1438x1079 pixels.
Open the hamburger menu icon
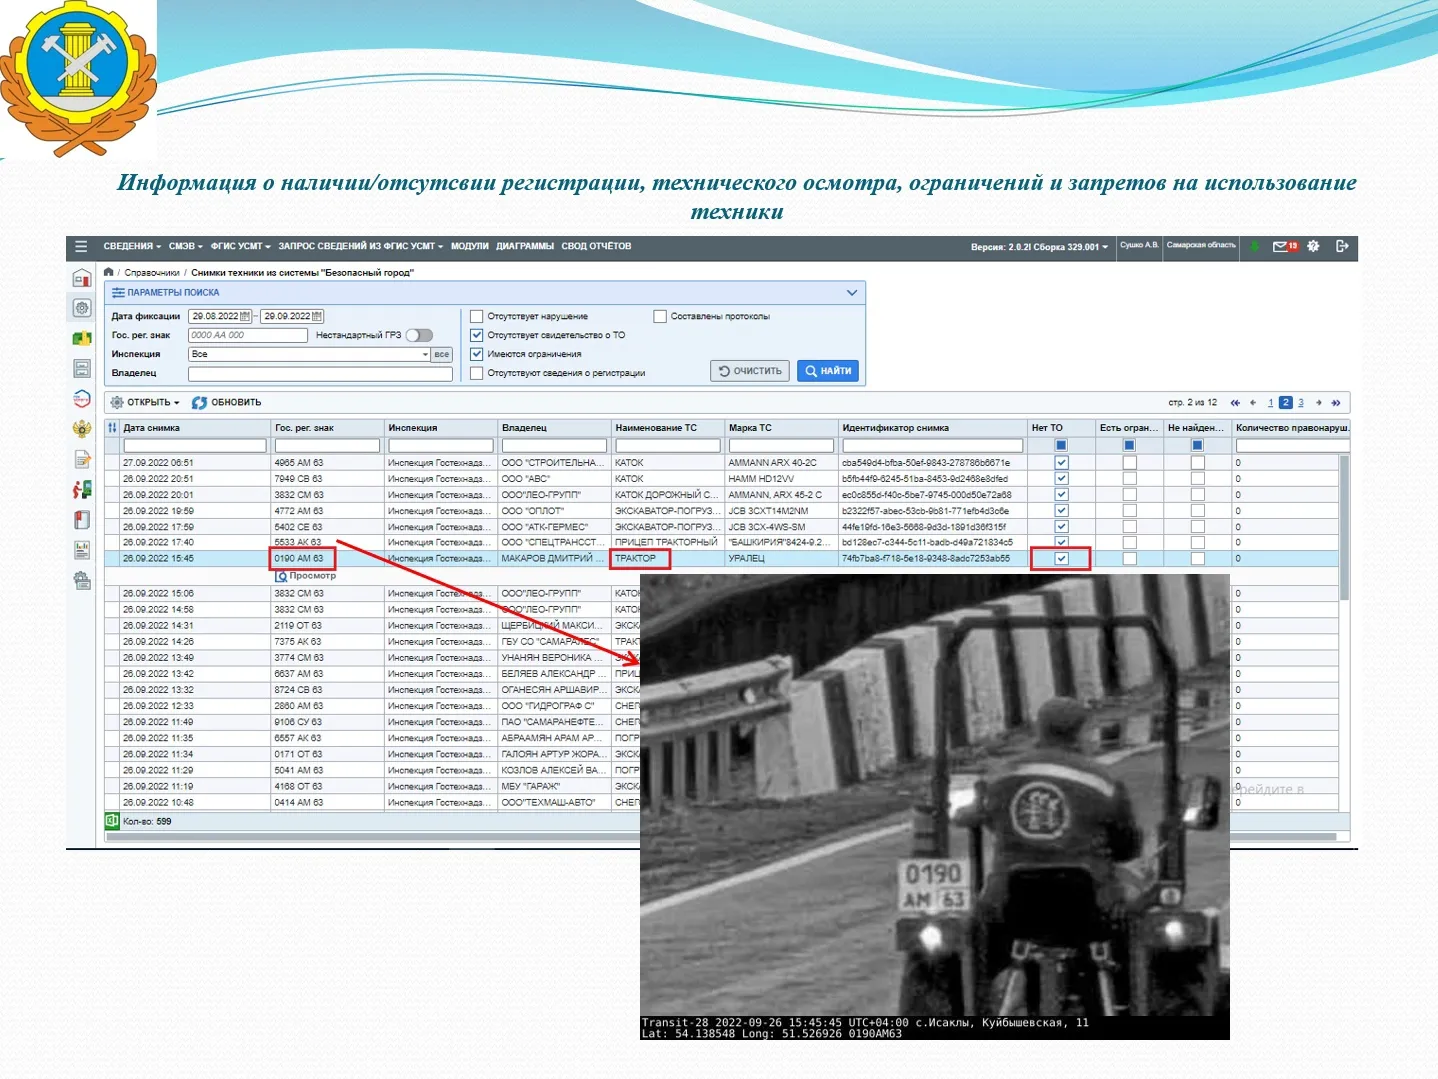tap(81, 246)
